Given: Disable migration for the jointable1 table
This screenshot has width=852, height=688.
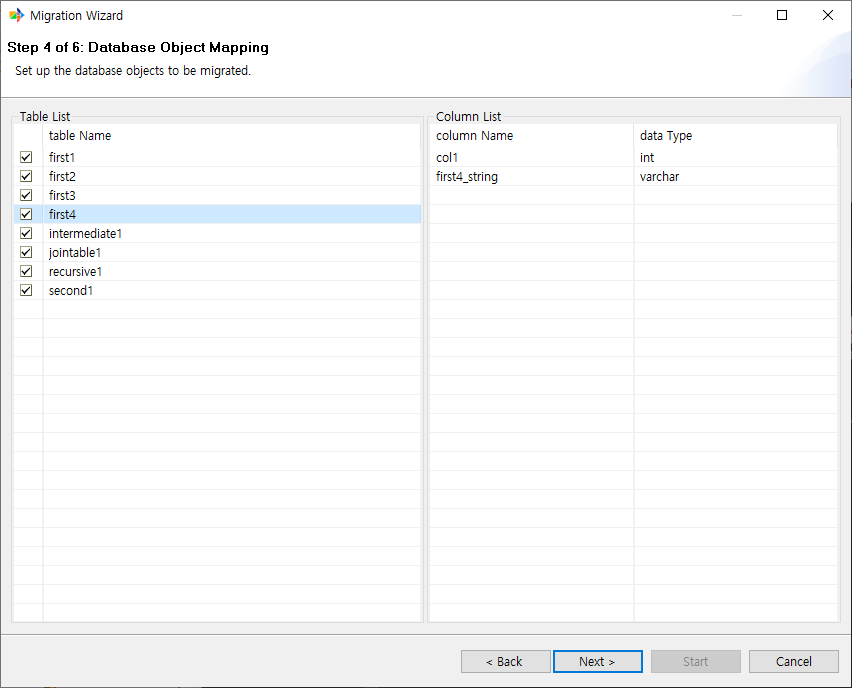Looking at the screenshot, I should 25,252.
